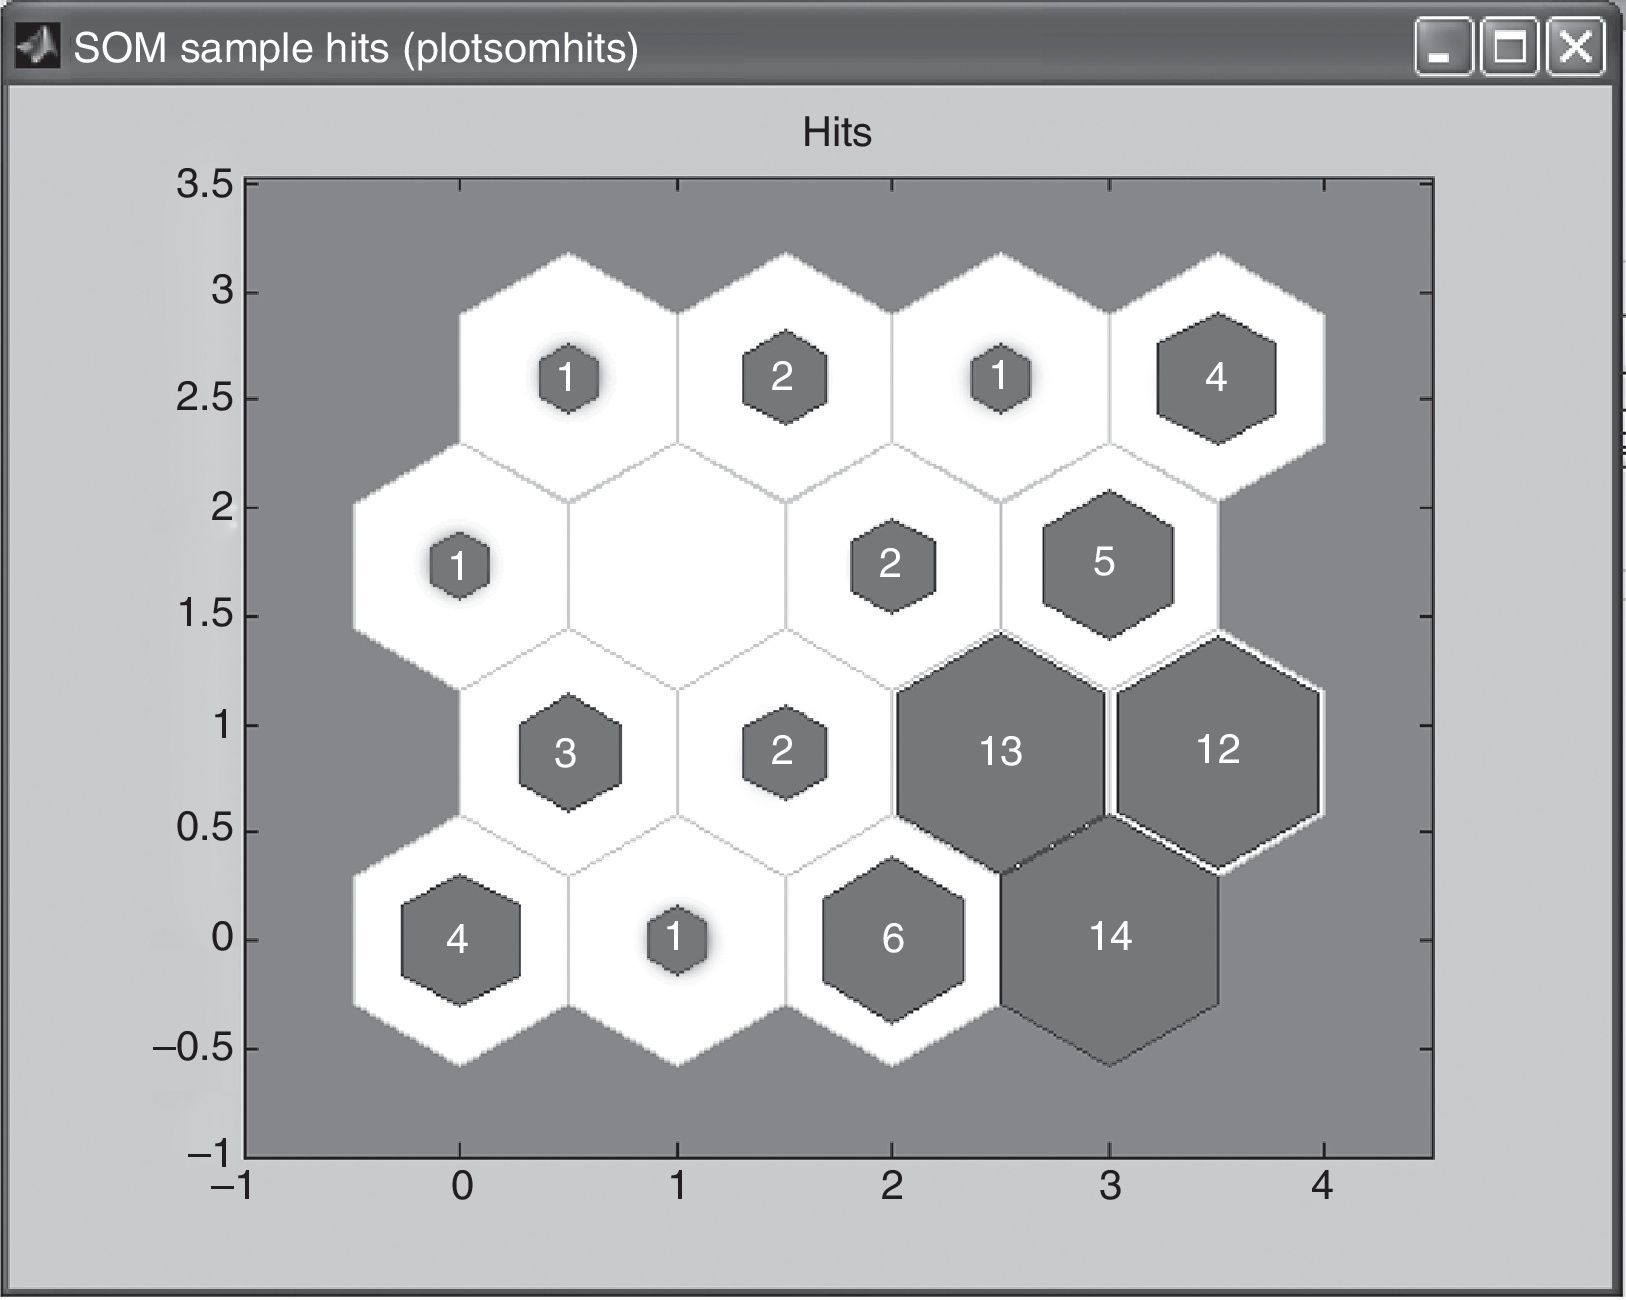Select the hexagon showing 3 hits
Screen dimensions: 1626x1300
click(x=568, y=752)
